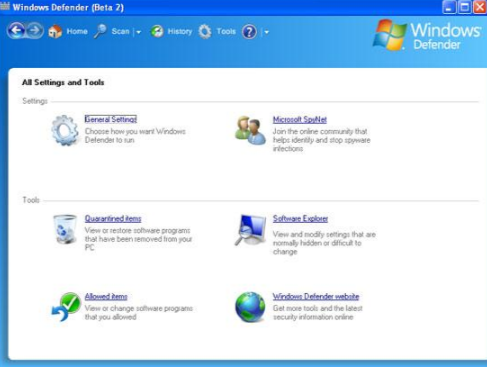Open the Microsoft SpyNet link
487x367 pixels.
coord(300,119)
